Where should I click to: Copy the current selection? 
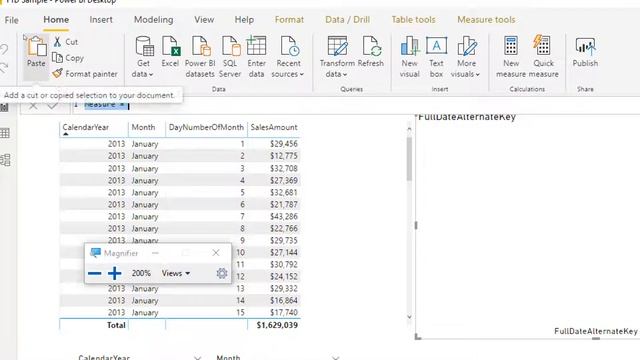tap(68, 58)
